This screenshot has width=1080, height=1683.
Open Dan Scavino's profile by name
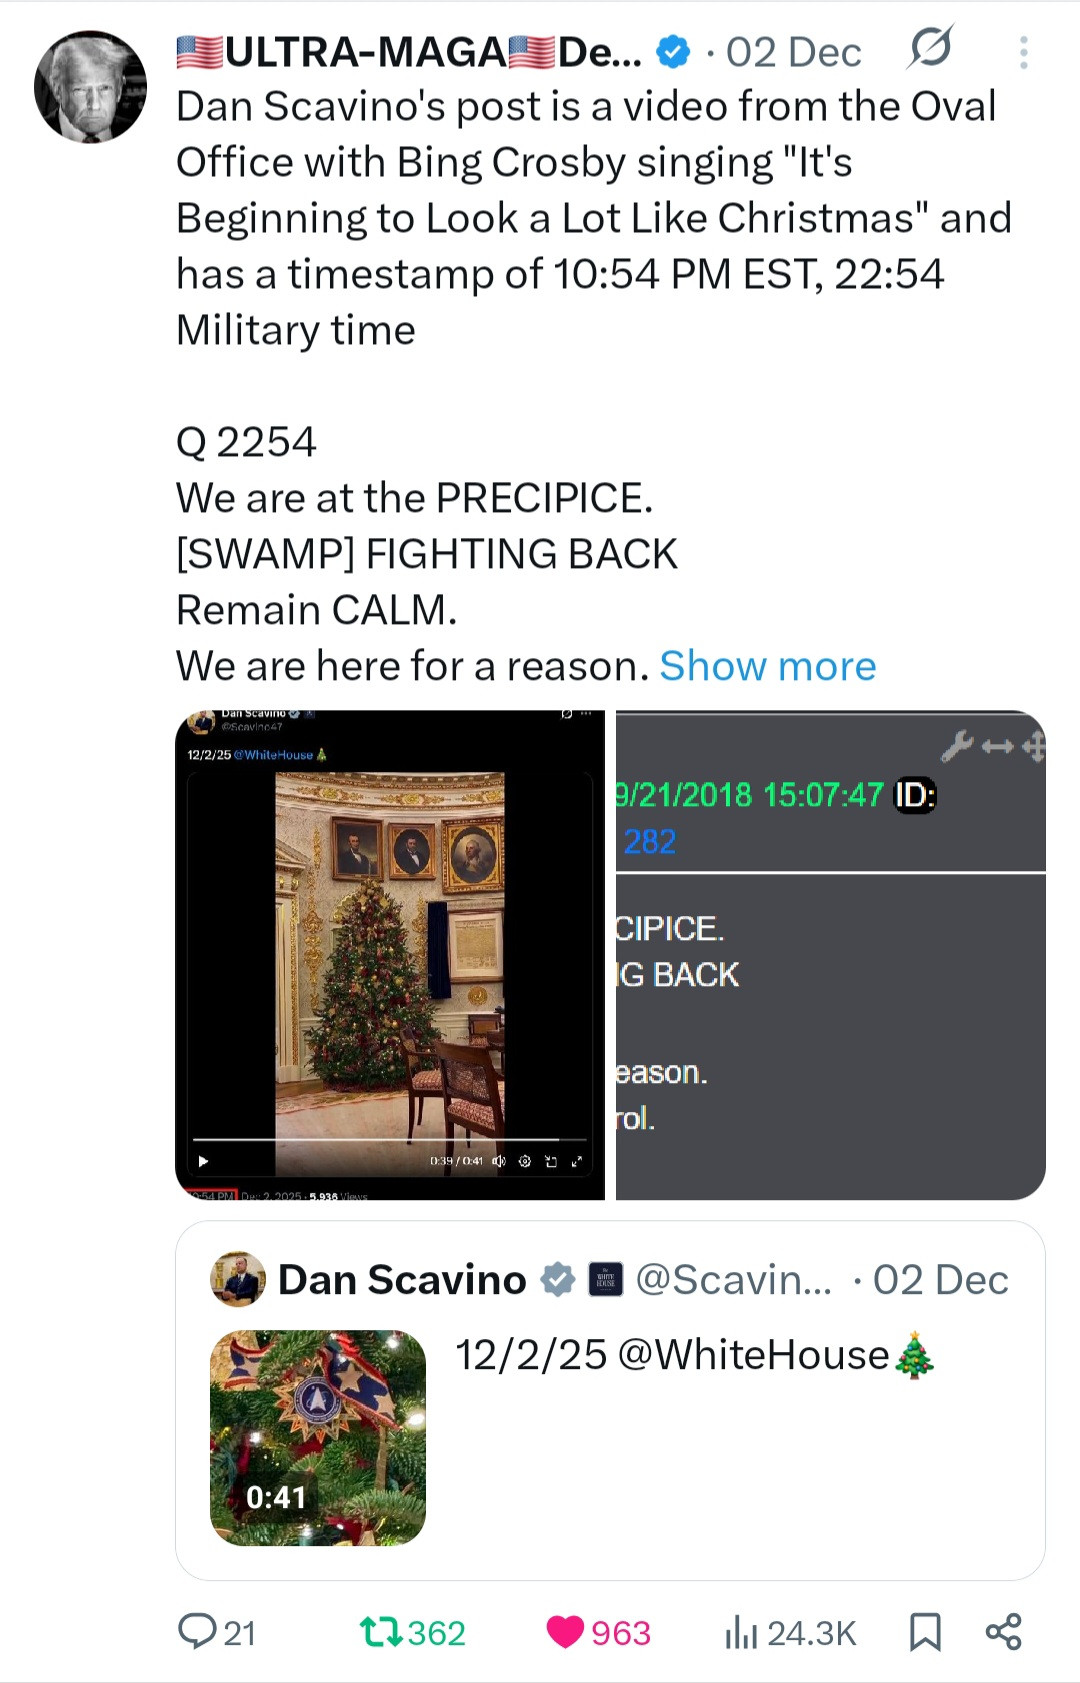point(402,1279)
